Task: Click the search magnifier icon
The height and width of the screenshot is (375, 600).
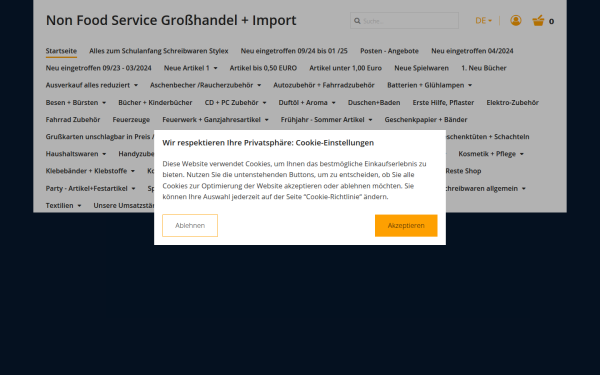Action: [357, 21]
